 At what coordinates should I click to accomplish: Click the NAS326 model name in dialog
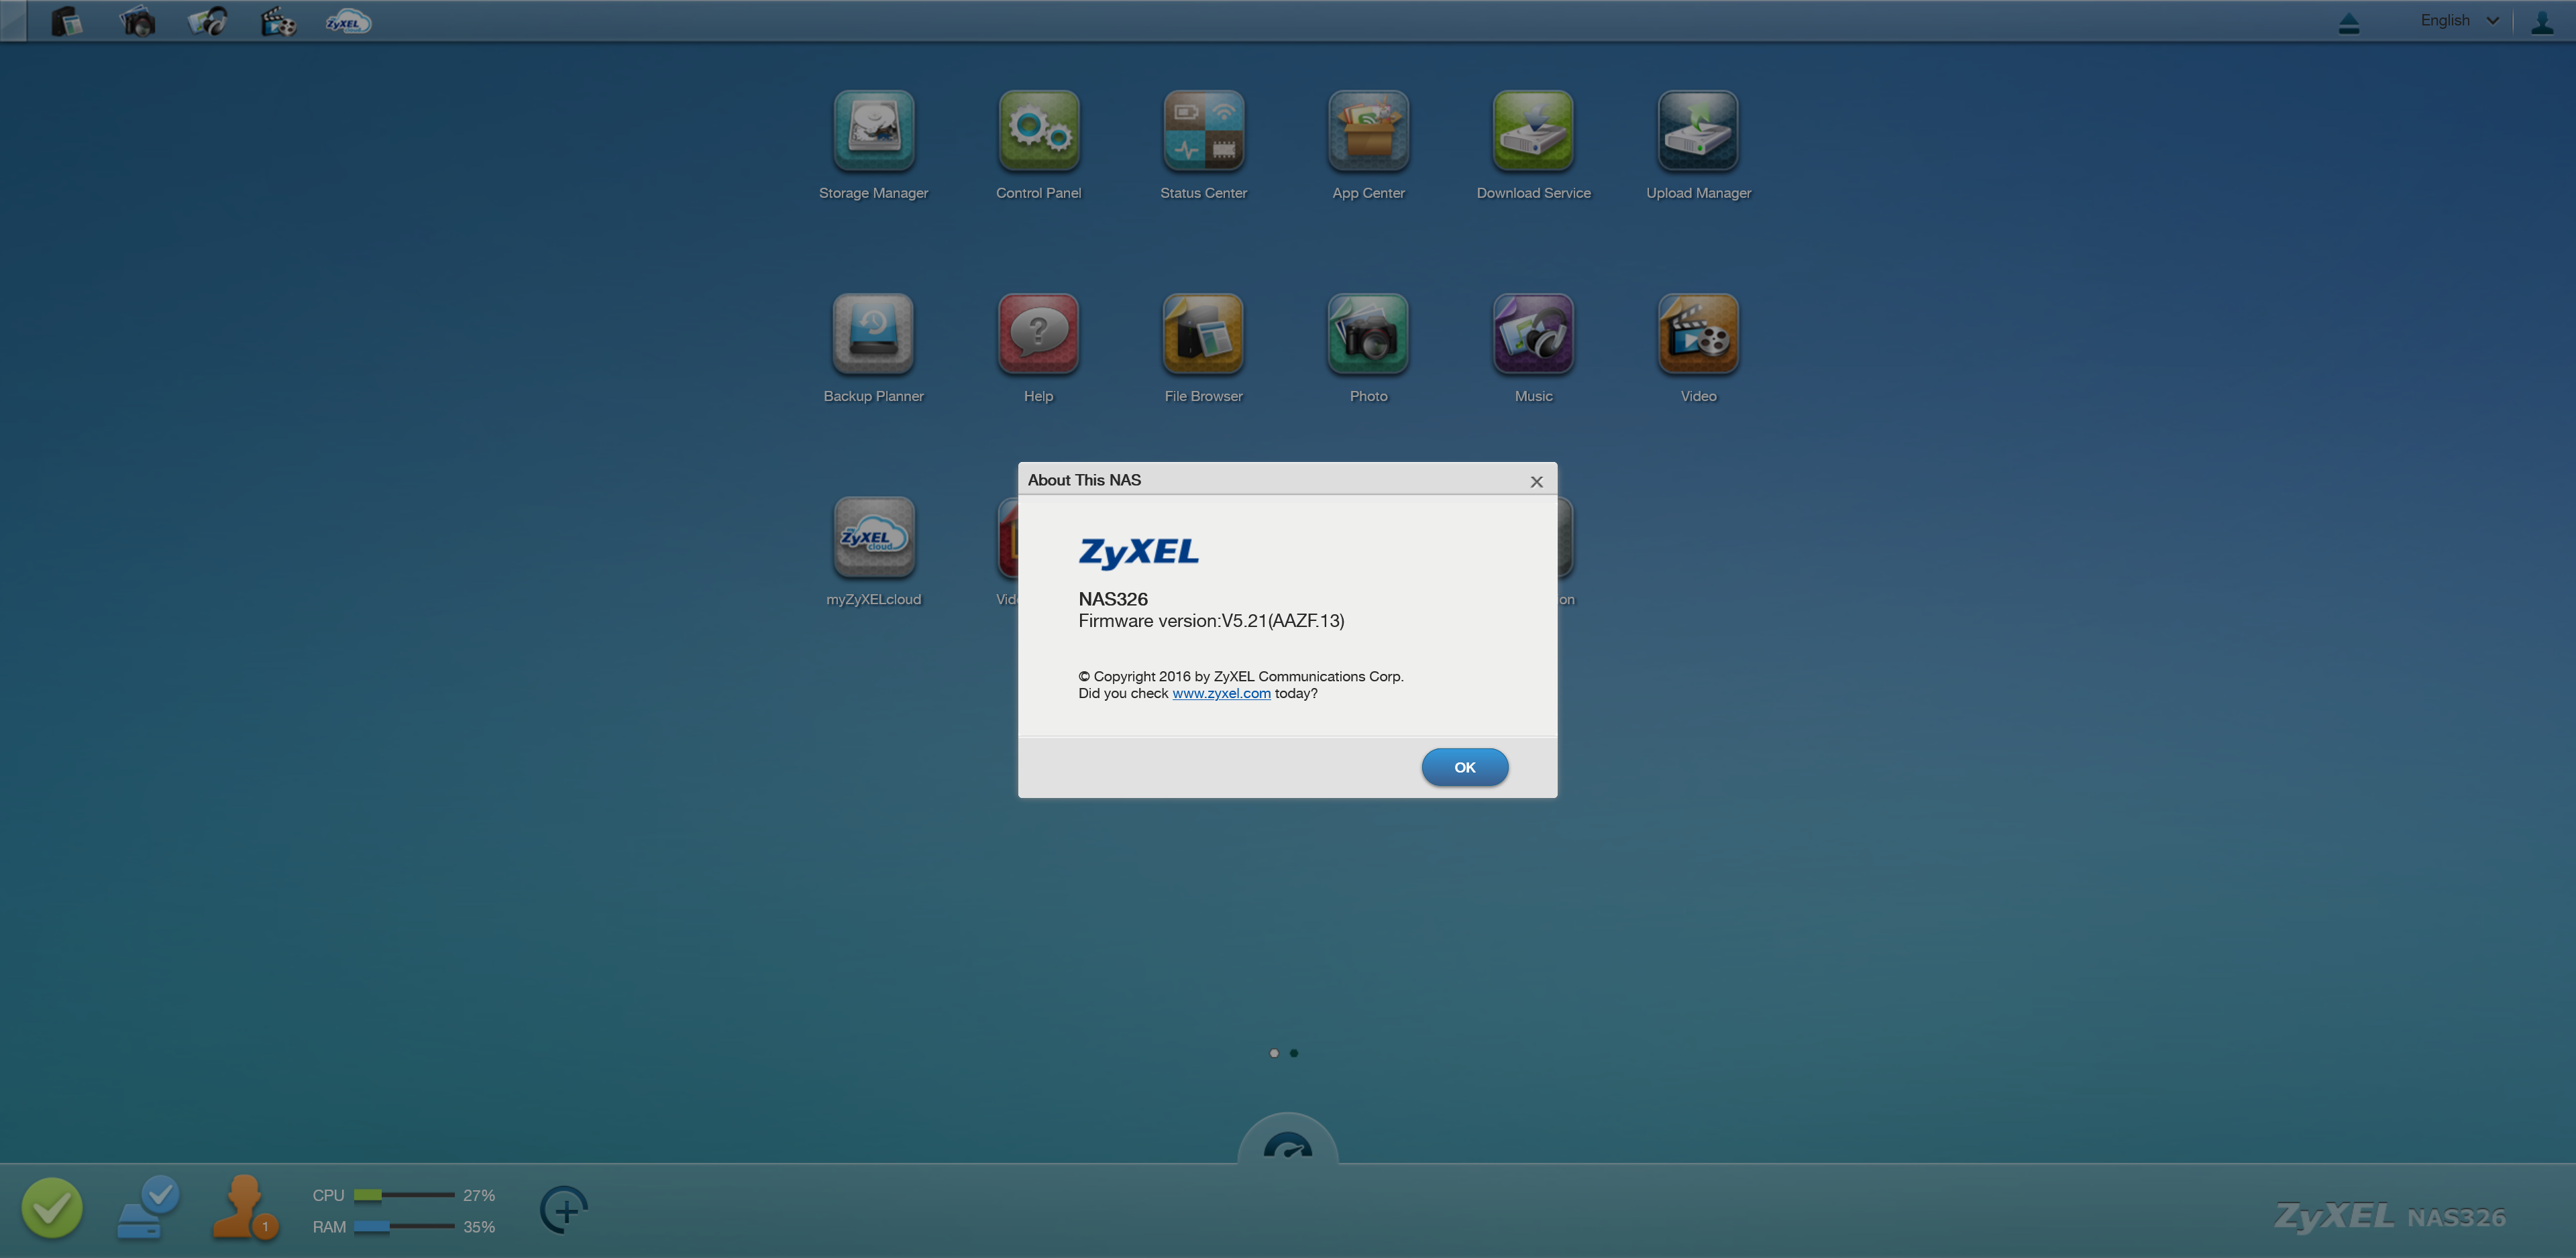(x=1112, y=599)
